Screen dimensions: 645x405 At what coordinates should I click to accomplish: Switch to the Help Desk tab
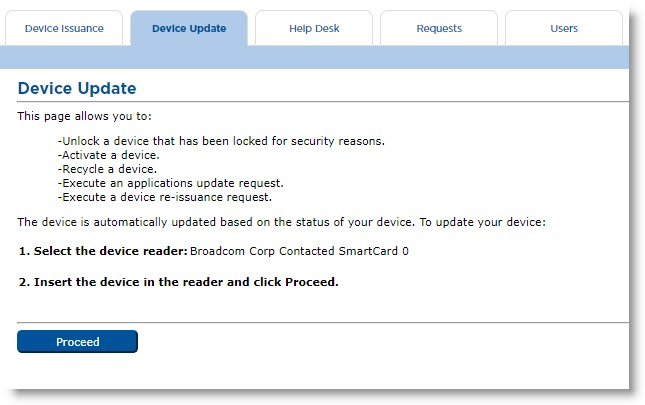point(313,28)
